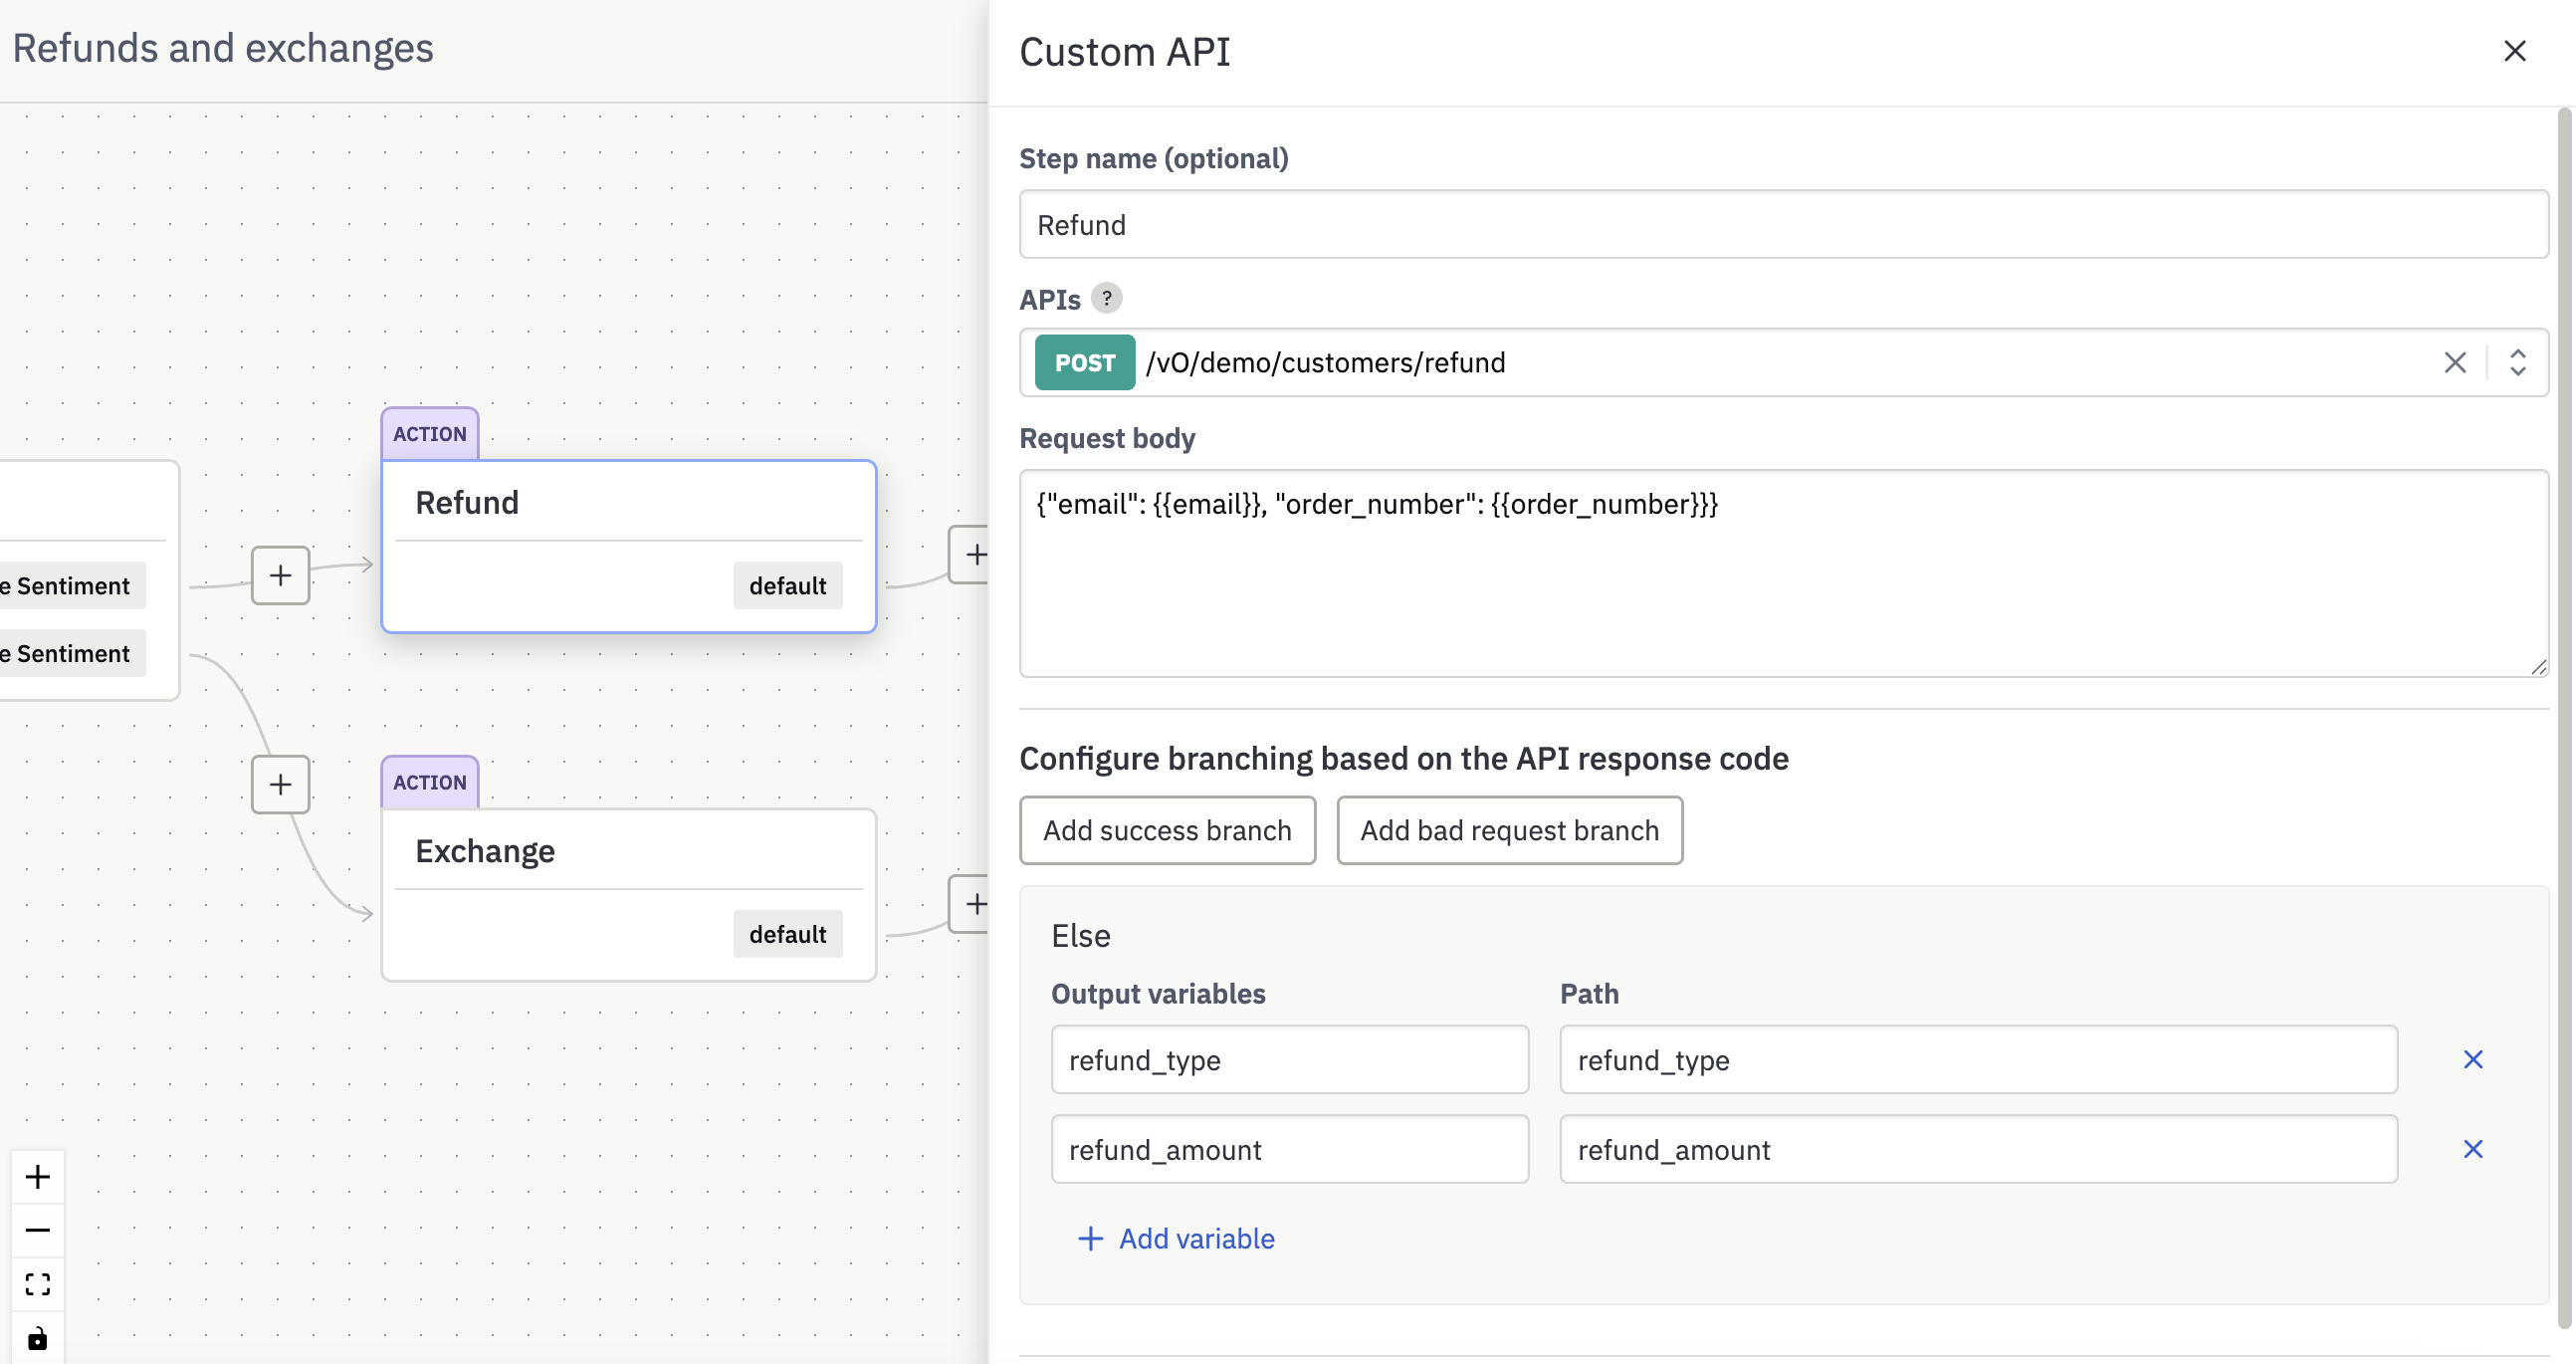Image resolution: width=2576 pixels, height=1364 pixels.
Task: Edit refund_type path field
Action: 1977,1059
